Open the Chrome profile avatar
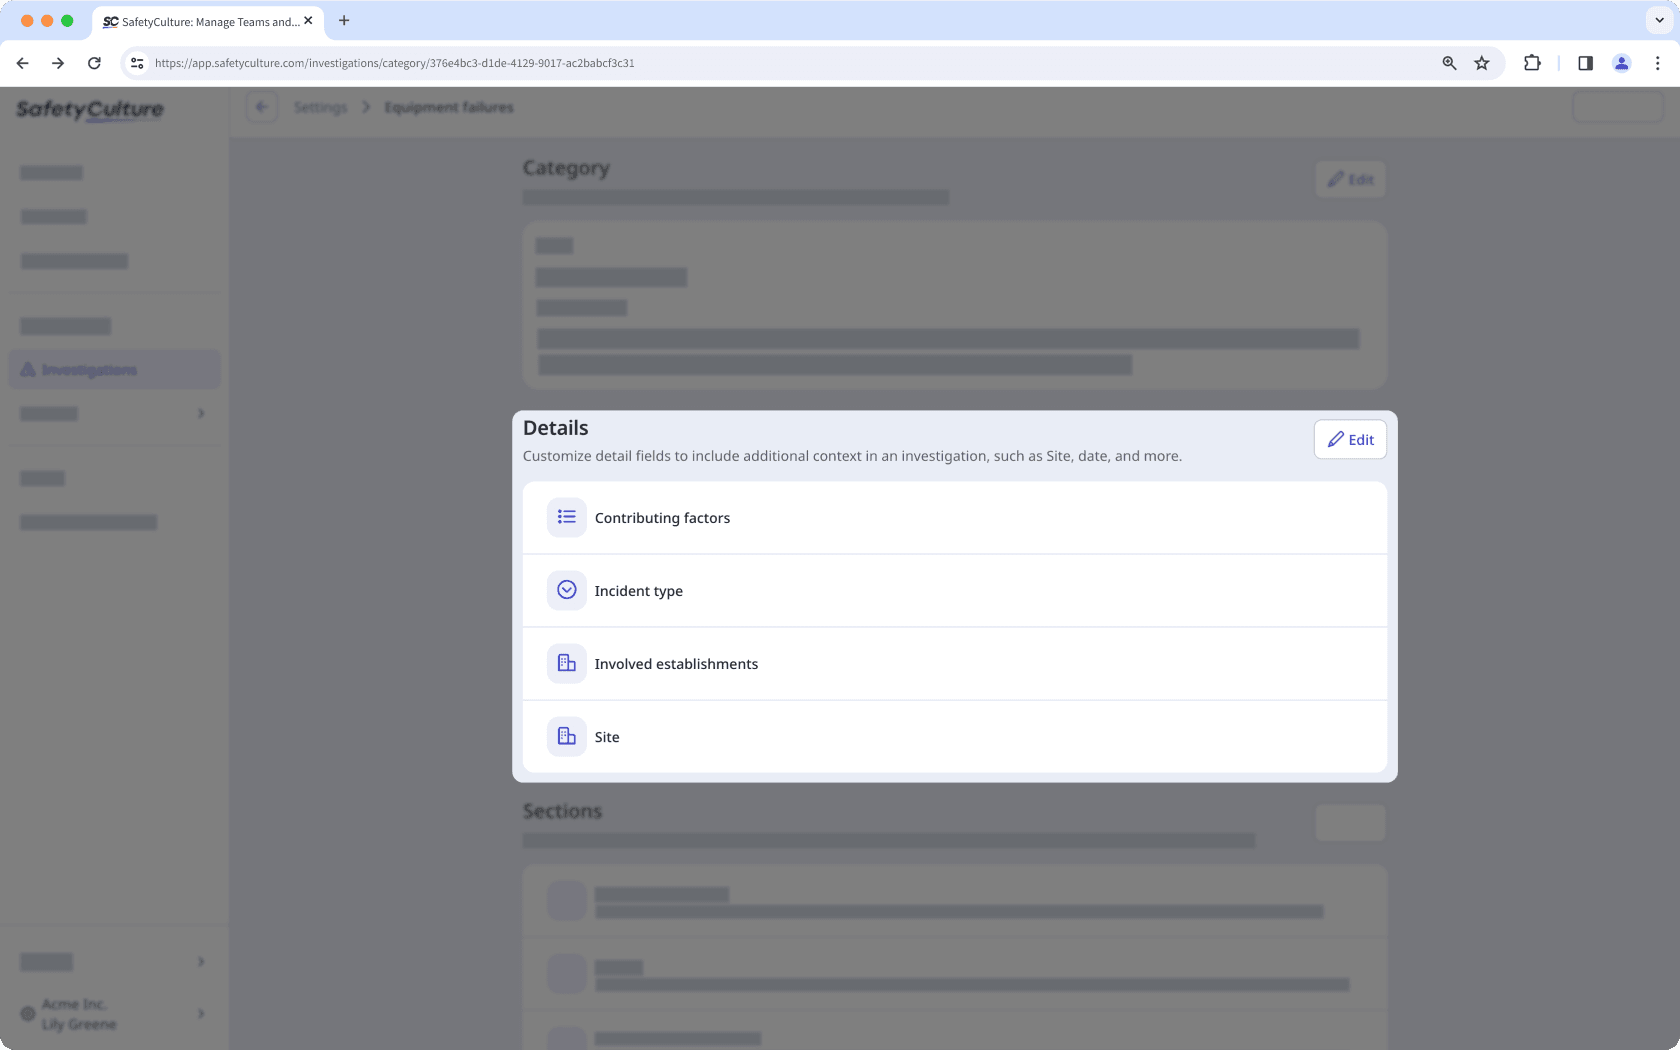The width and height of the screenshot is (1680, 1050). pos(1621,63)
